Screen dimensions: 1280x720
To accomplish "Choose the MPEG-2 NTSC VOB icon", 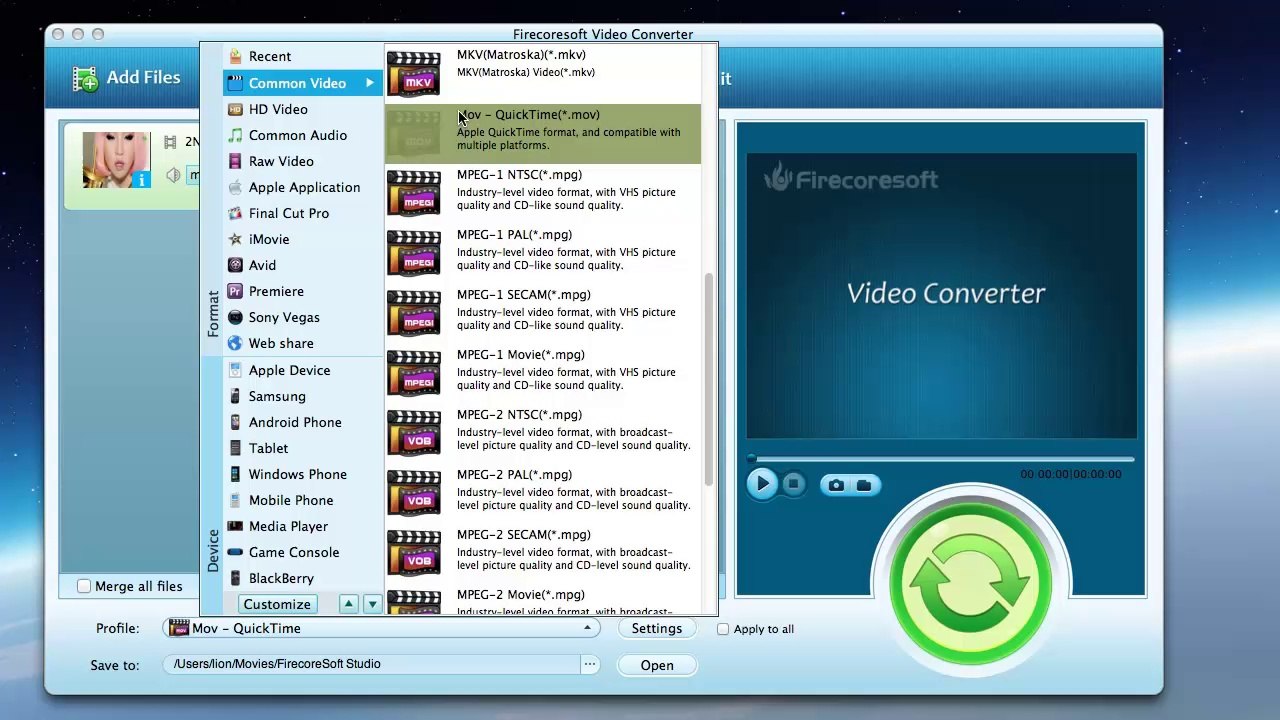I will 413,434.
